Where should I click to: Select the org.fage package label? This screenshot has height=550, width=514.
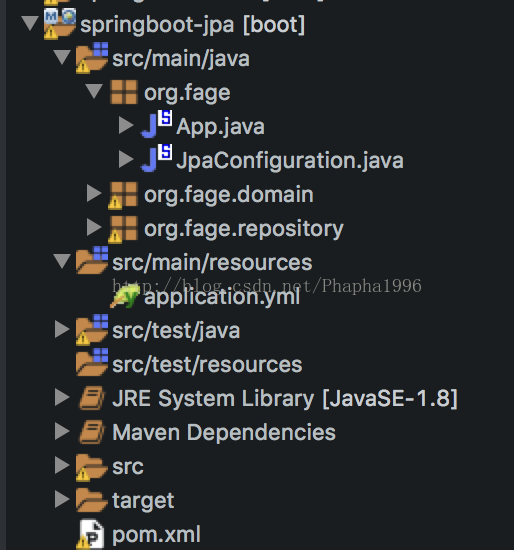(x=187, y=93)
